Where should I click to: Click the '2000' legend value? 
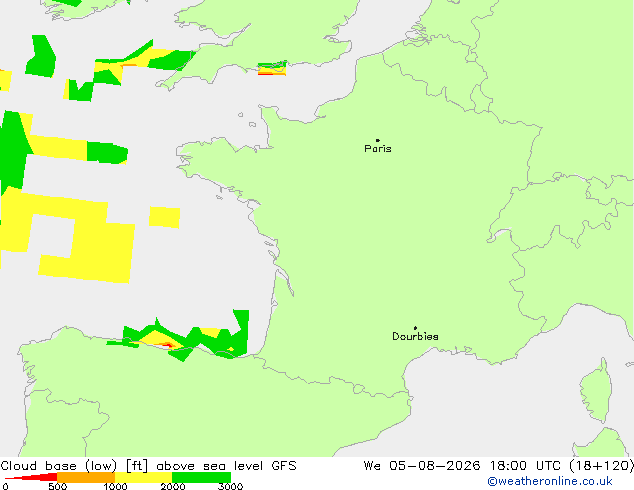coord(173,486)
